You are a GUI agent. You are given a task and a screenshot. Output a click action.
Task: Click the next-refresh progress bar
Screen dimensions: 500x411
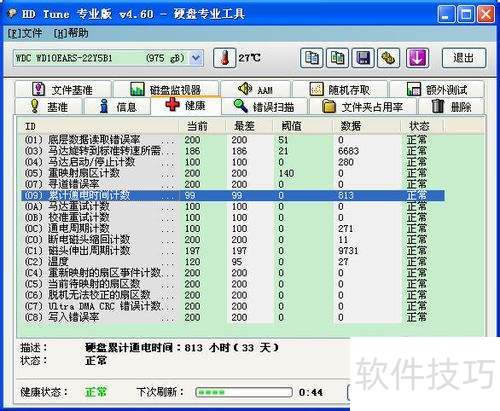click(244, 392)
